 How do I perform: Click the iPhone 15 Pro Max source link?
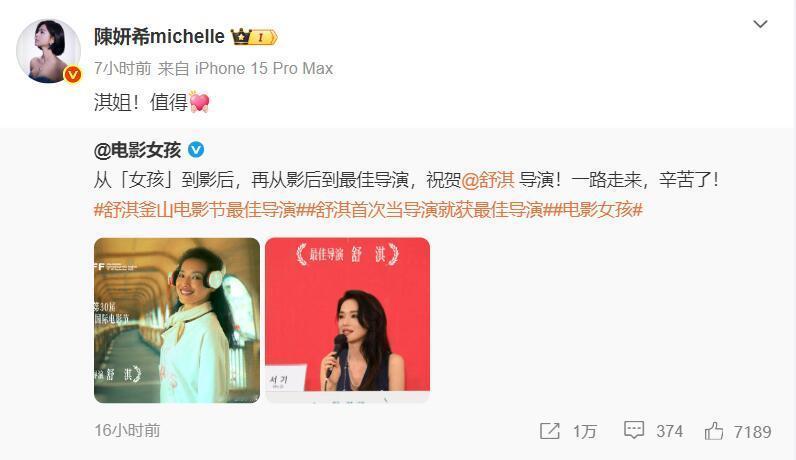[x=264, y=68]
